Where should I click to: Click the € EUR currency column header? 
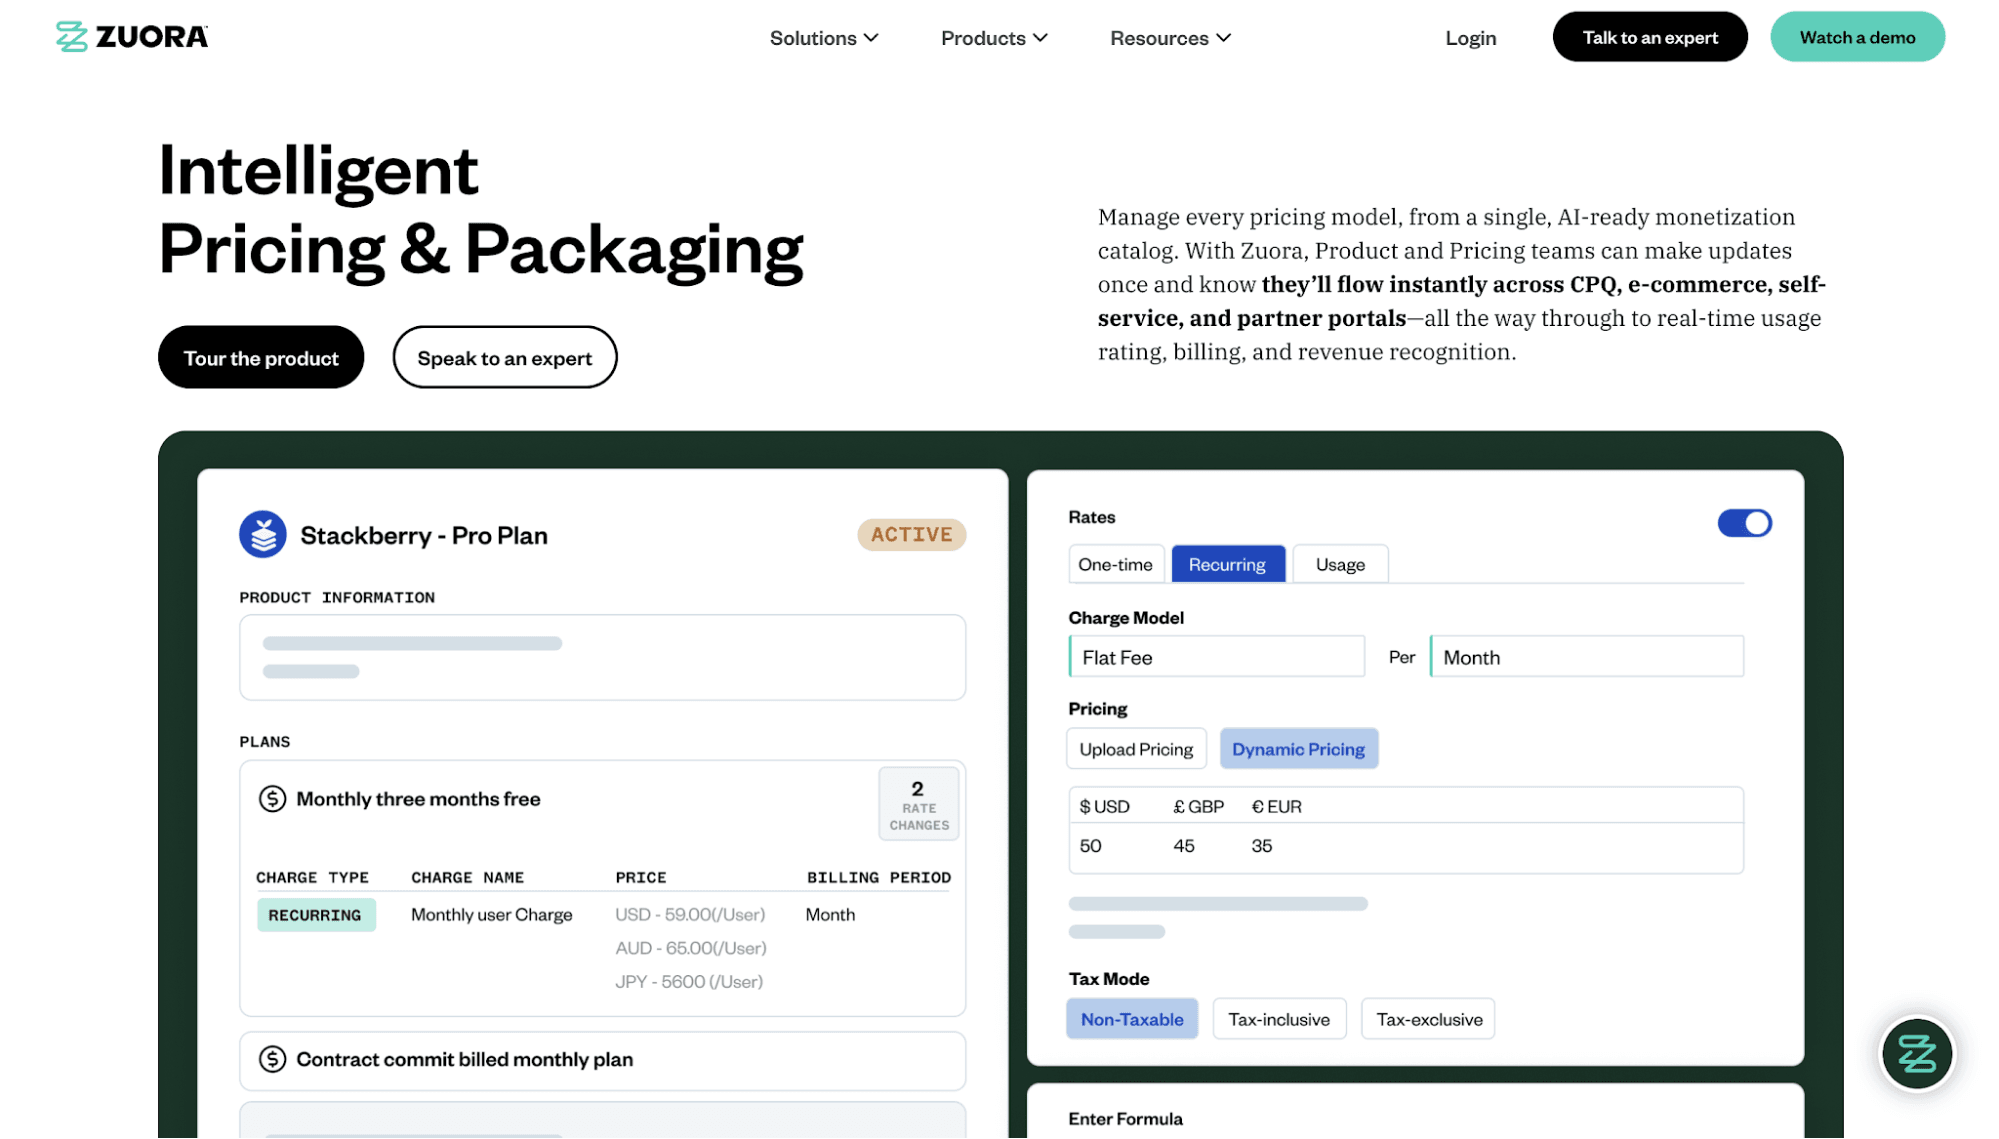[x=1276, y=807]
